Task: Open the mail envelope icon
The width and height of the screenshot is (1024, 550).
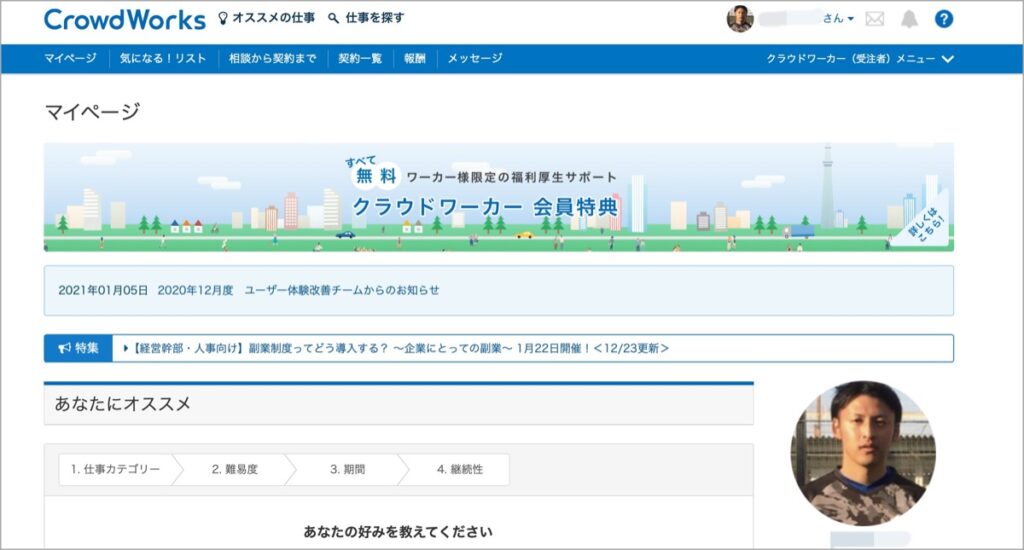Action: (874, 19)
